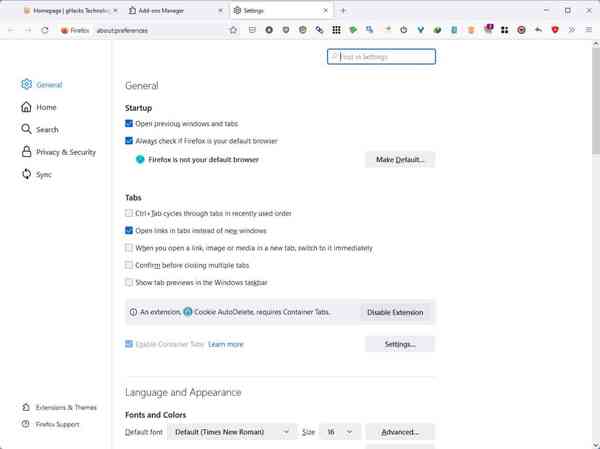
Task: Open the font Size dropdown
Action: [x=340, y=432]
